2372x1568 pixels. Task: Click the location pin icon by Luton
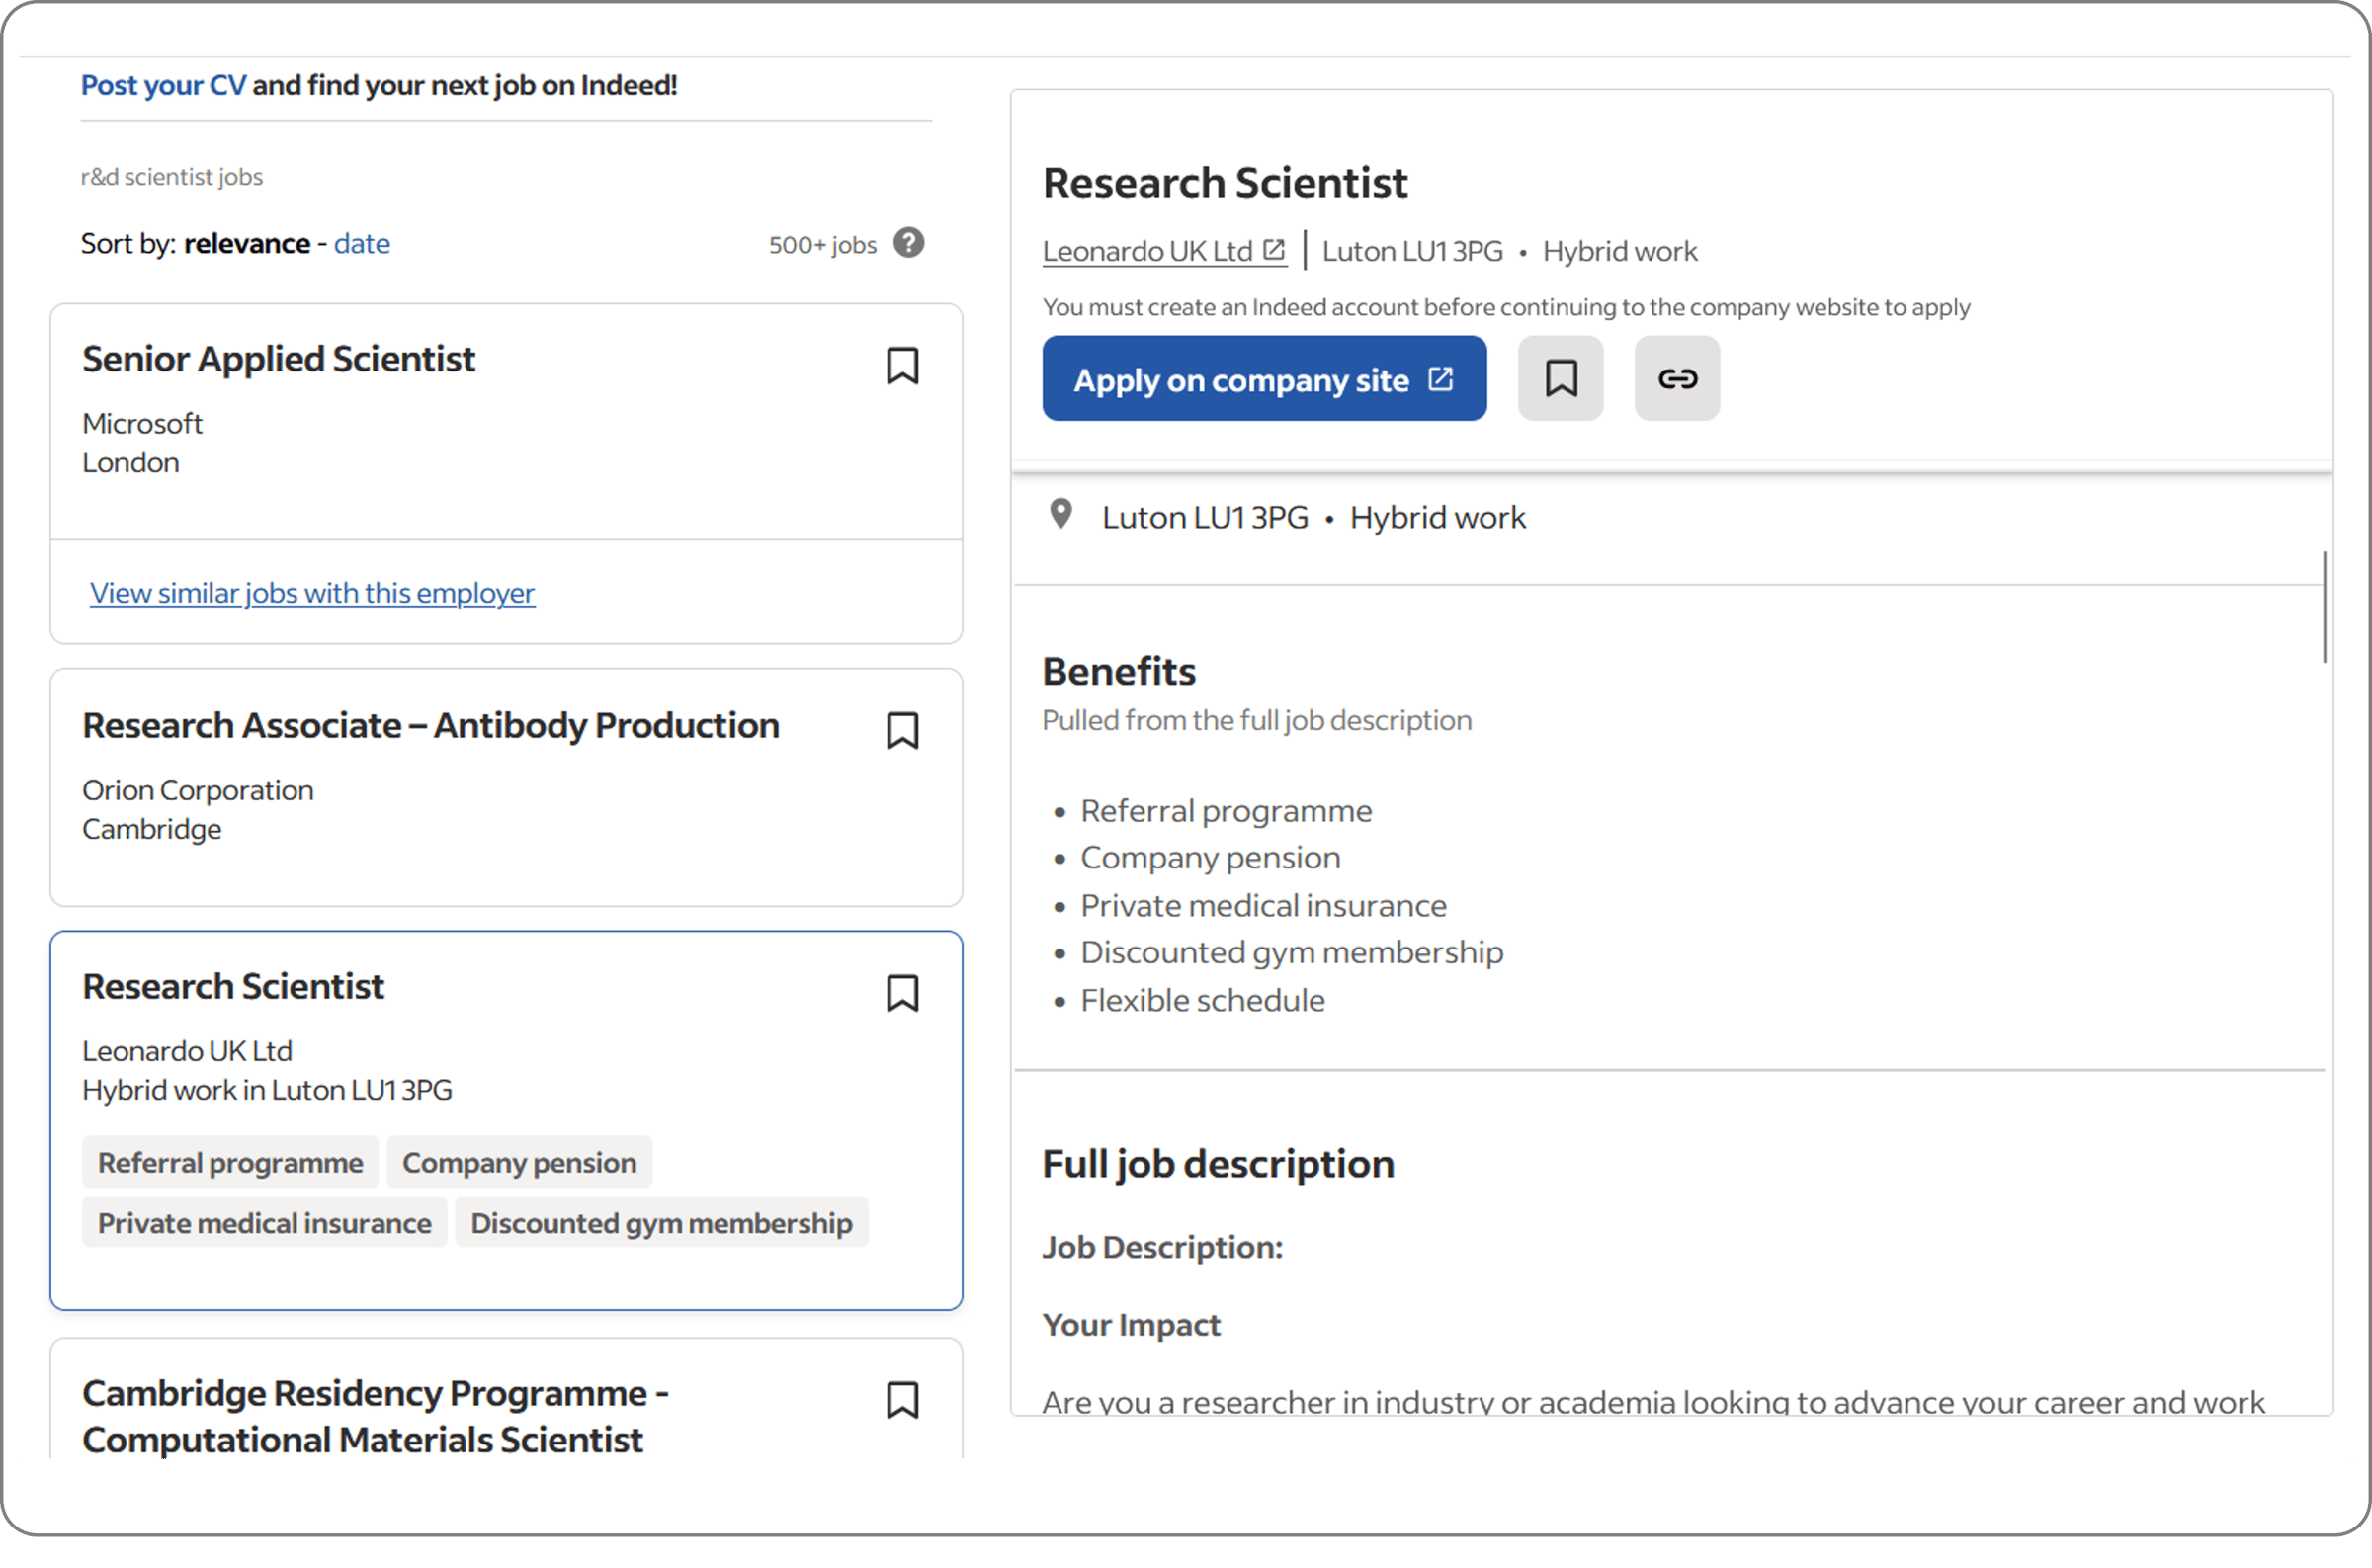pos(1061,515)
